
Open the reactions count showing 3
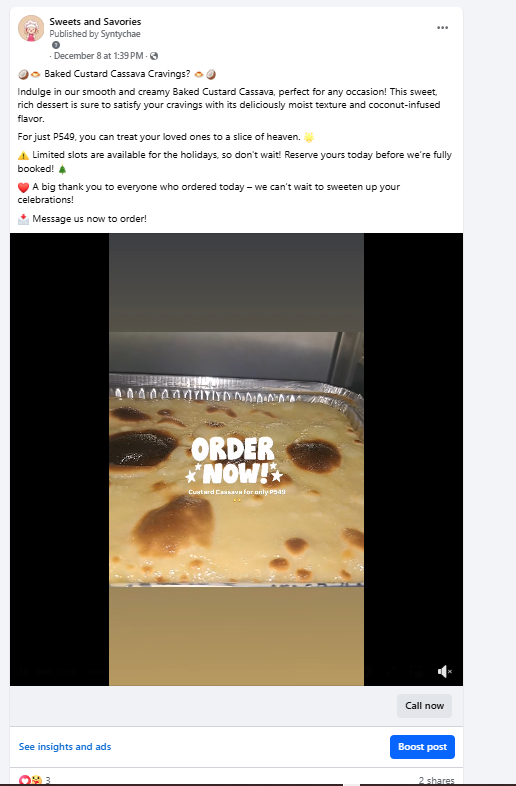click(x=48, y=780)
